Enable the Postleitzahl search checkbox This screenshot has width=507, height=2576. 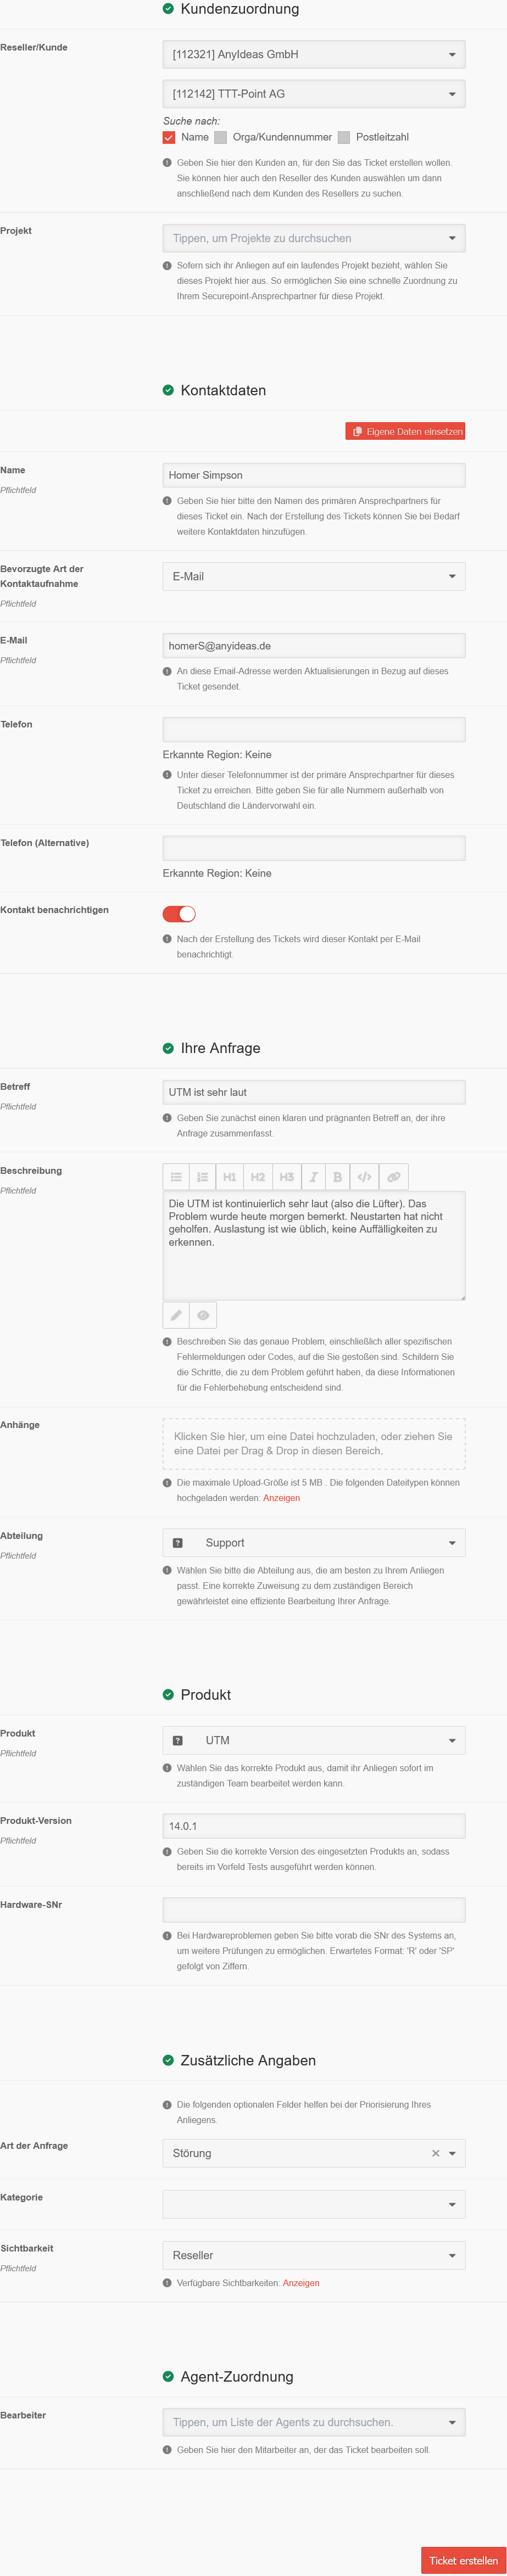tap(344, 137)
